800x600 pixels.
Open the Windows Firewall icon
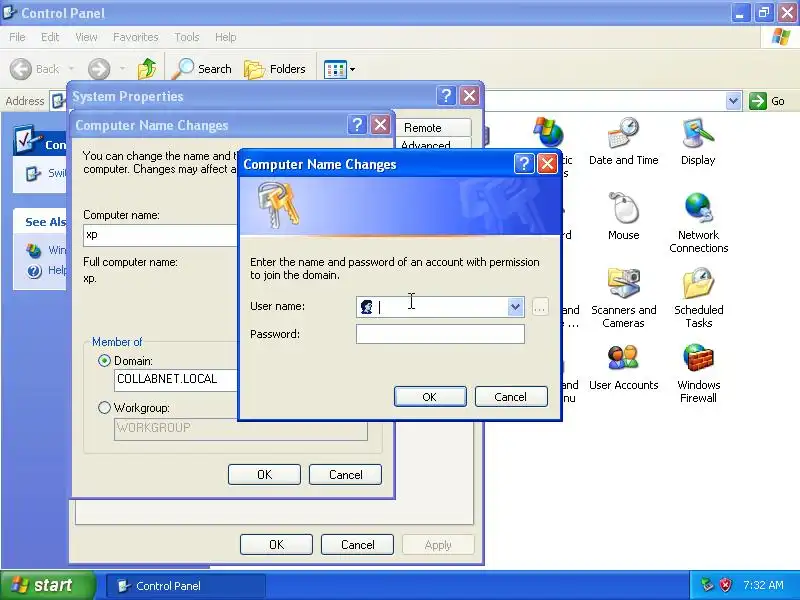(x=698, y=373)
